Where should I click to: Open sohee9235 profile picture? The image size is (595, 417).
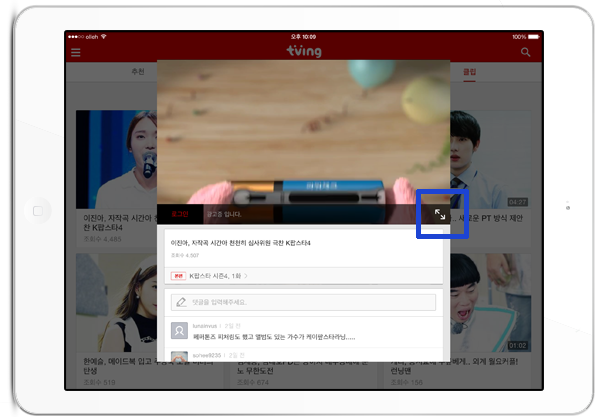pyautogui.click(x=179, y=357)
